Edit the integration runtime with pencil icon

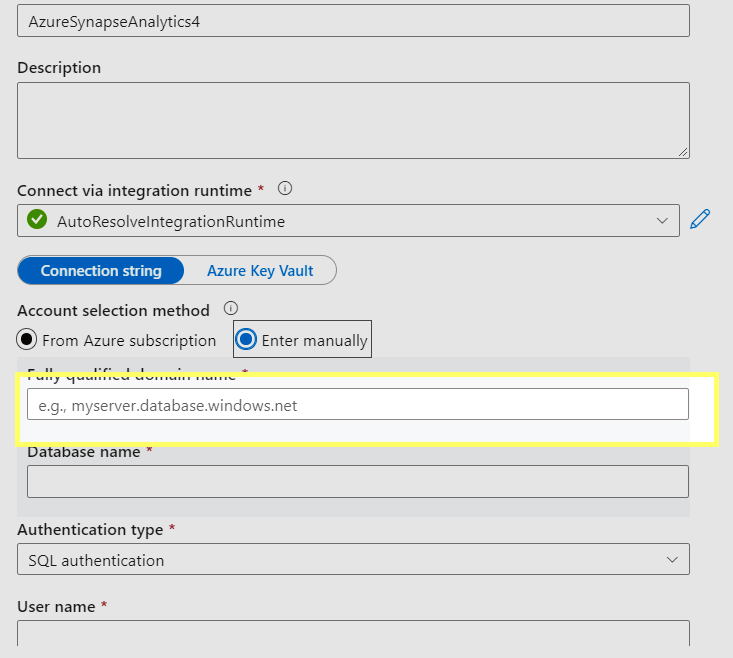coord(700,220)
